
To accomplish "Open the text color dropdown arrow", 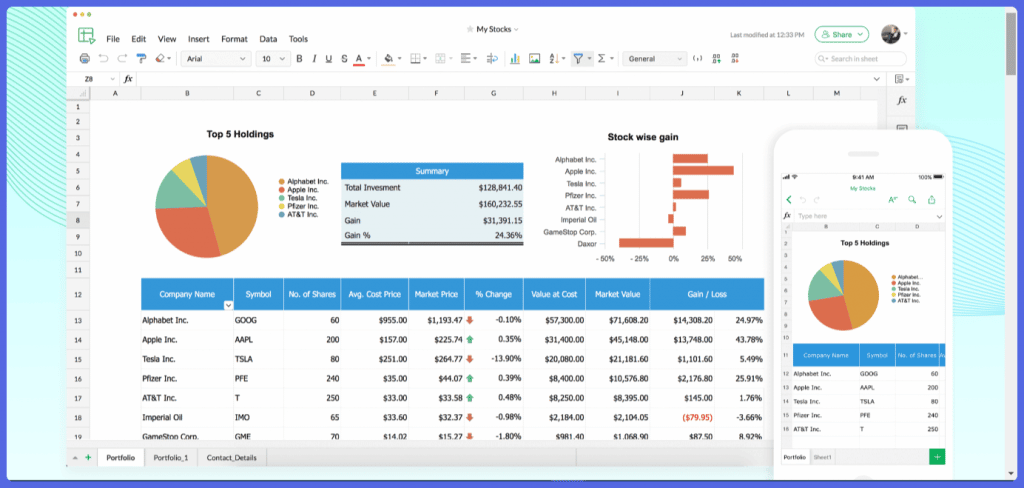I will pos(369,59).
